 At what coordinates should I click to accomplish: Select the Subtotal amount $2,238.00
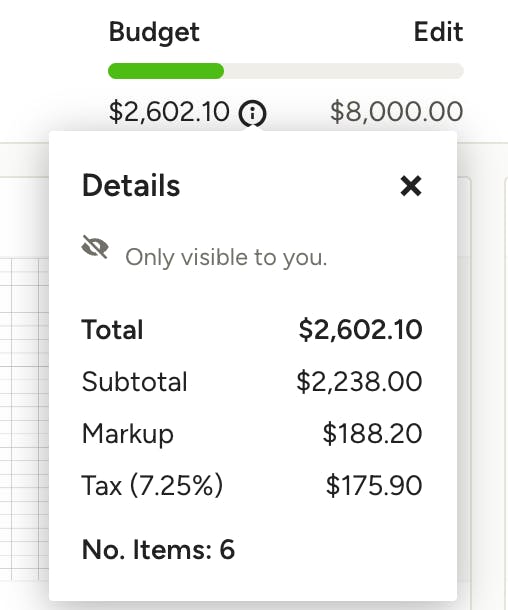point(359,382)
